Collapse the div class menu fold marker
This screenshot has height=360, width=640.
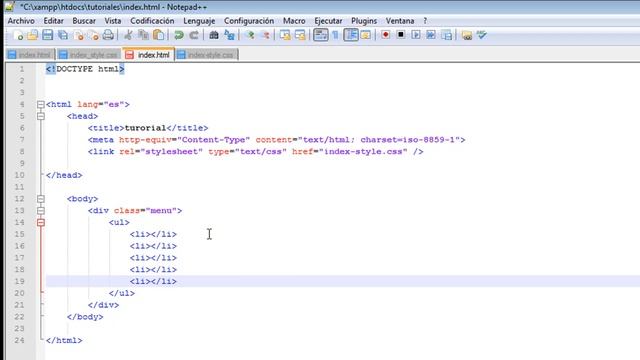(41, 211)
